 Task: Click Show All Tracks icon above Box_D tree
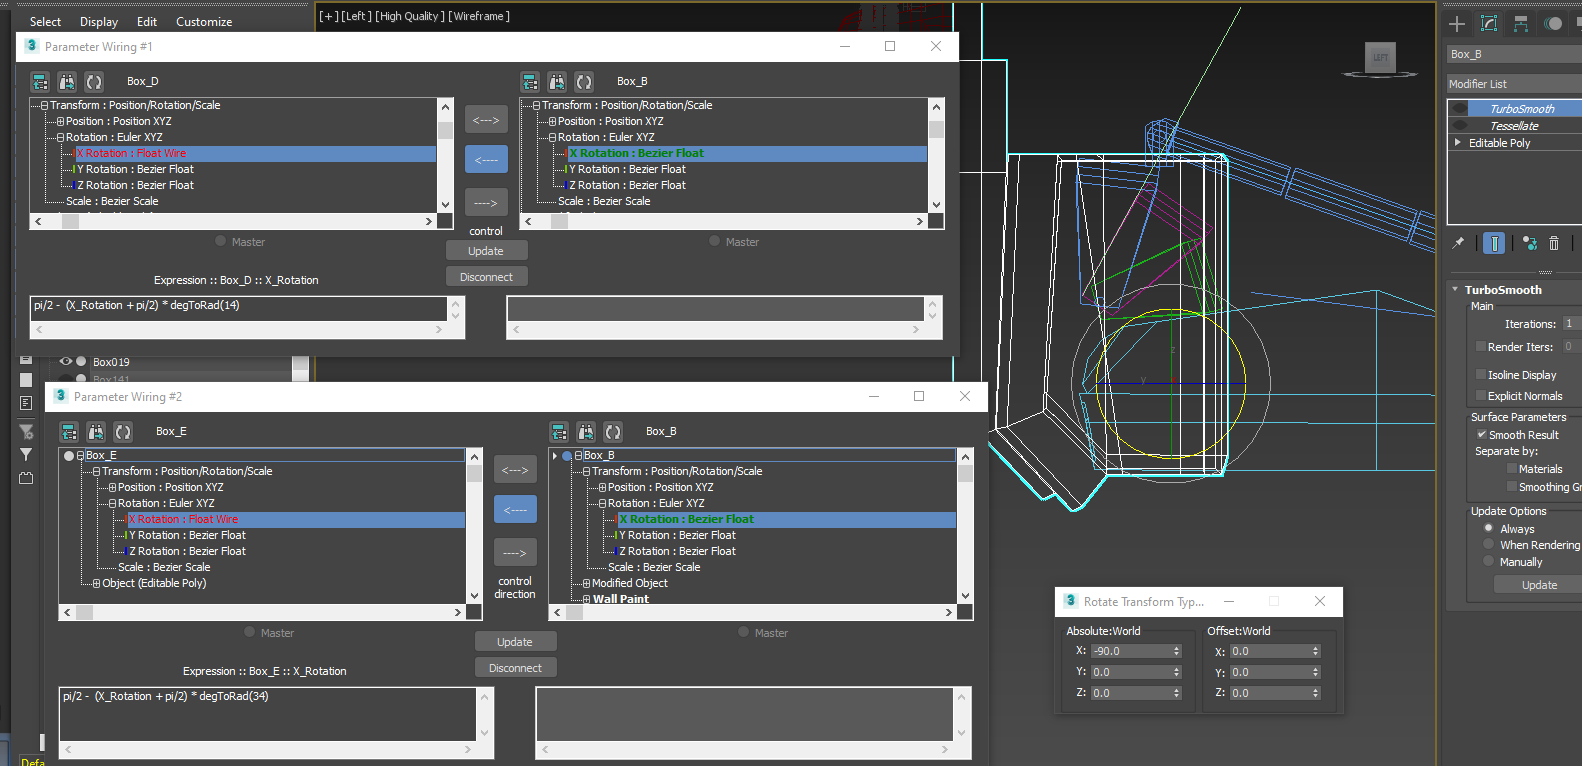point(40,82)
